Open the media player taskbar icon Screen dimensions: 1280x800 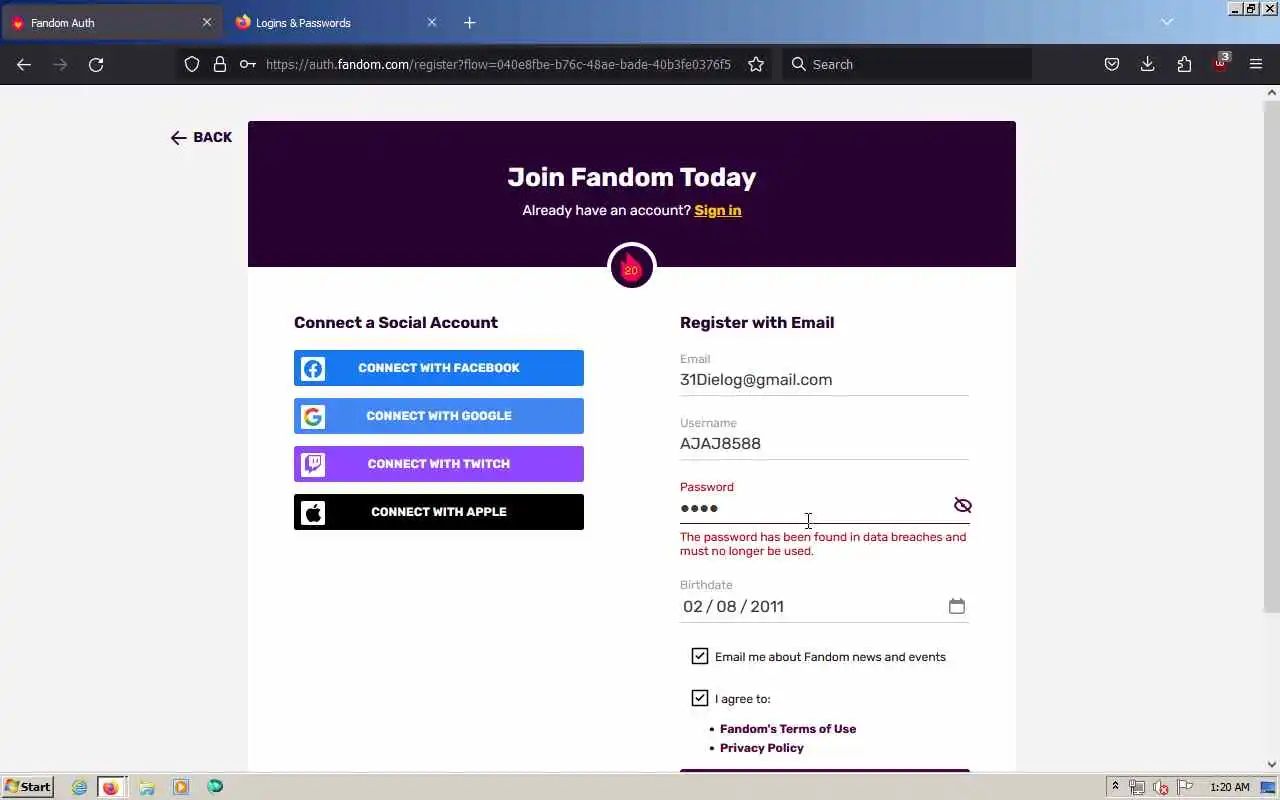tap(181, 787)
